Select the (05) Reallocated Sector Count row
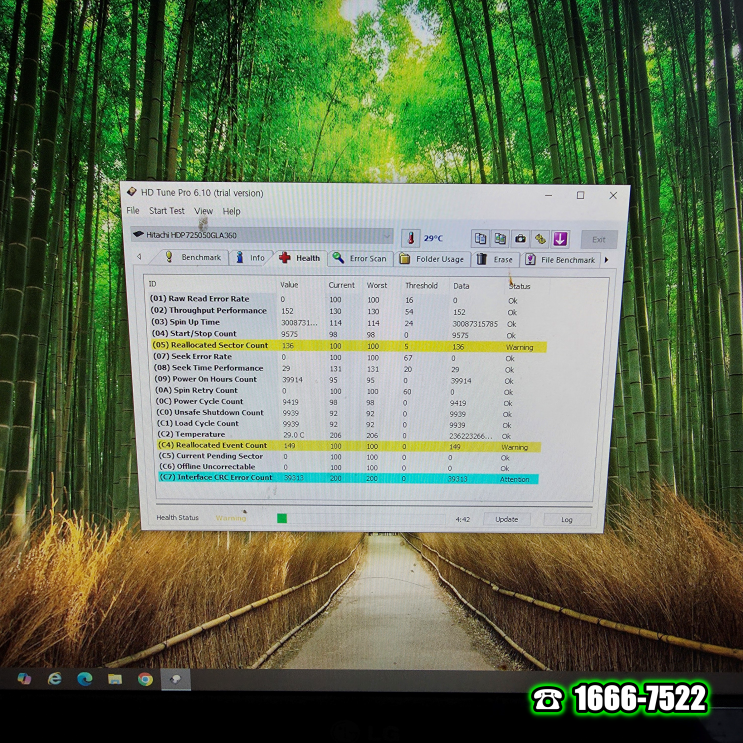743x743 pixels. click(349, 346)
